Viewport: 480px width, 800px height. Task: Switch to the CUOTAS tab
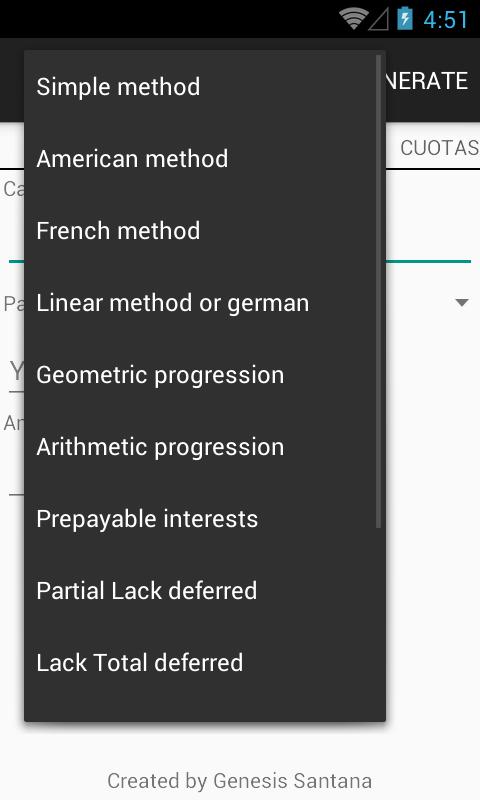click(439, 148)
